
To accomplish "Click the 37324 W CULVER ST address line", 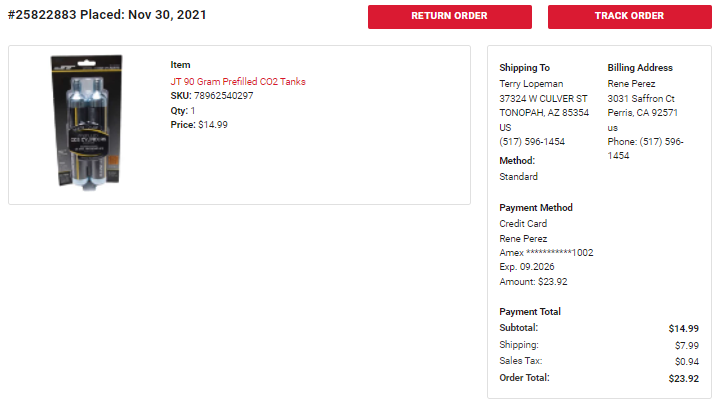I will point(544,99).
